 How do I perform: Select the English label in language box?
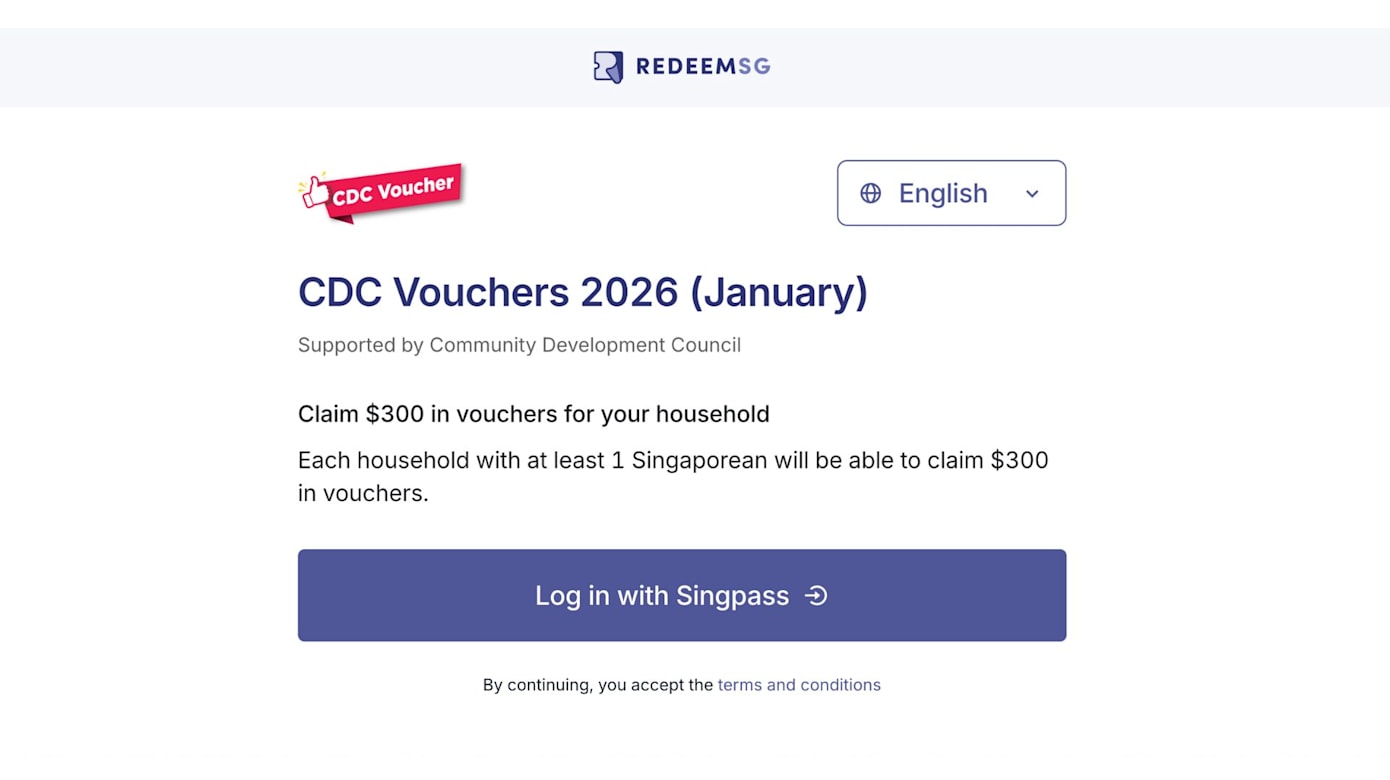[x=942, y=193]
